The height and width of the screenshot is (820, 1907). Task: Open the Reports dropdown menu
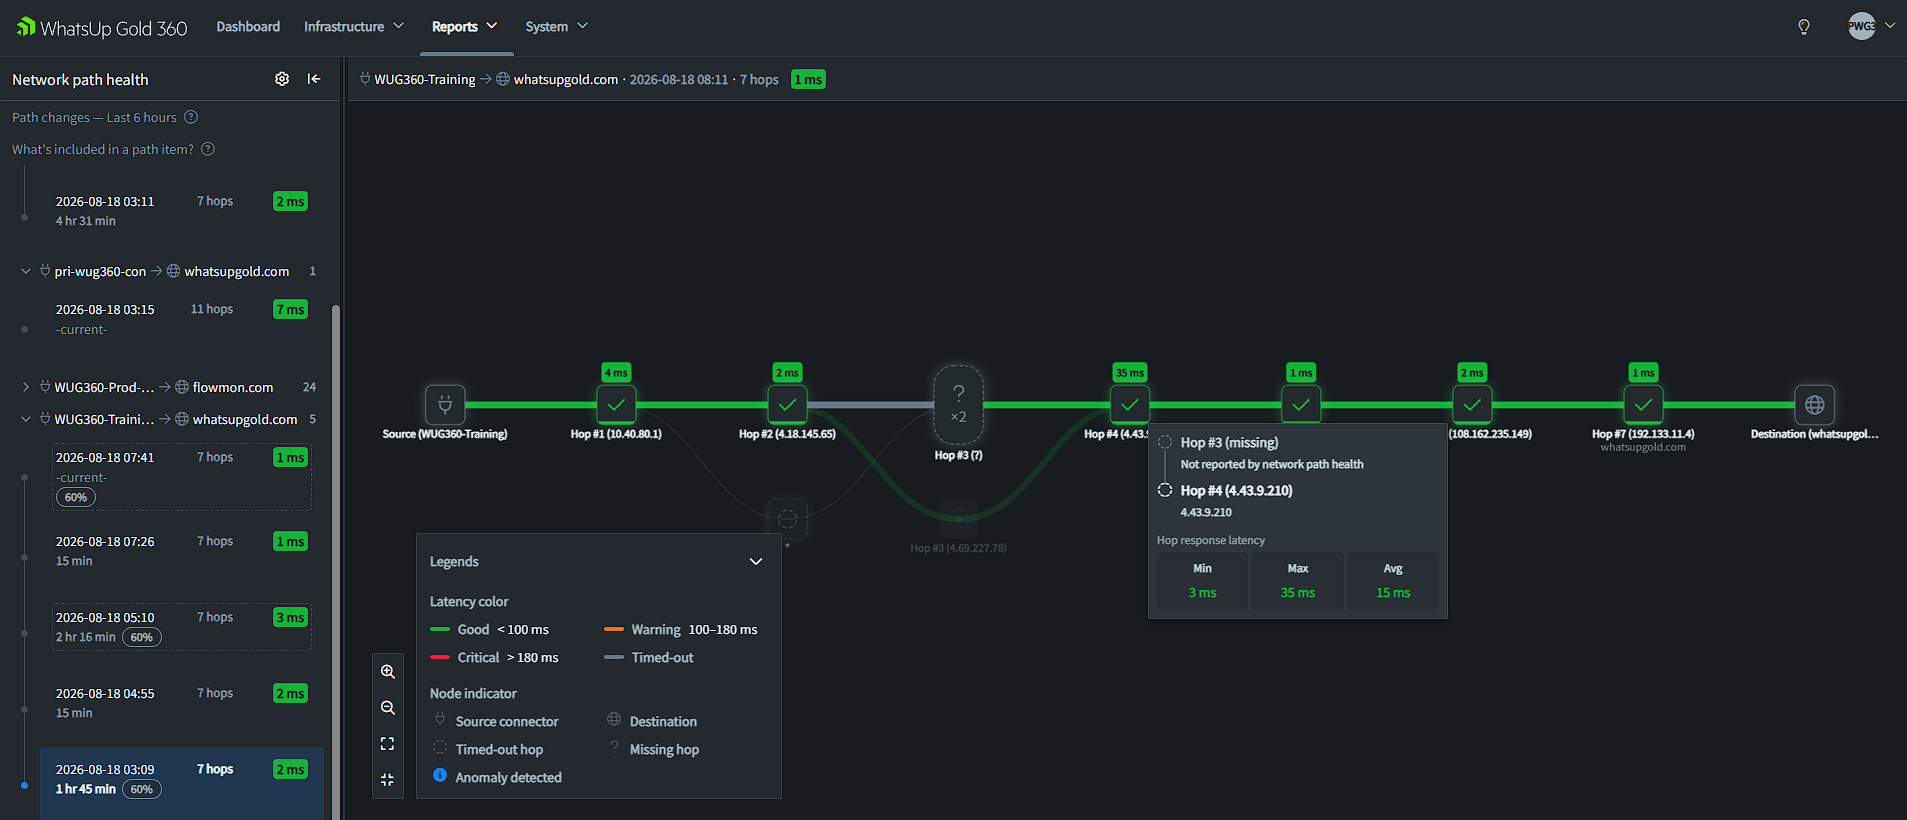tap(465, 27)
